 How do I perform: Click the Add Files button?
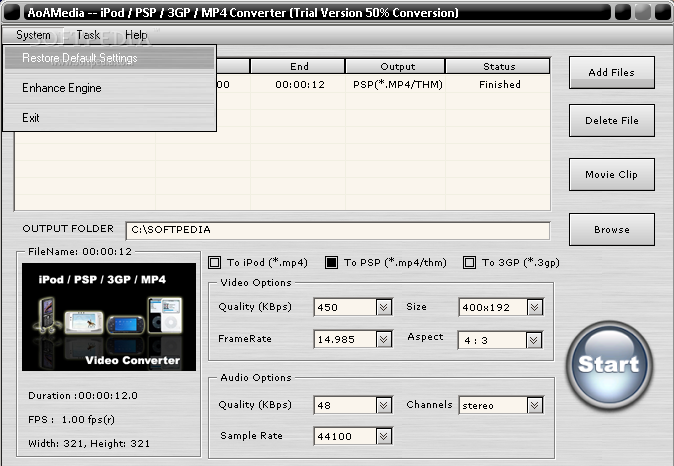click(612, 72)
